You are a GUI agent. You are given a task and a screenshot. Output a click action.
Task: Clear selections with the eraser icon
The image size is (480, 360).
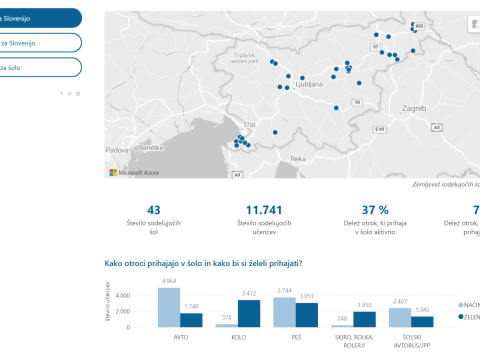(x=70, y=93)
